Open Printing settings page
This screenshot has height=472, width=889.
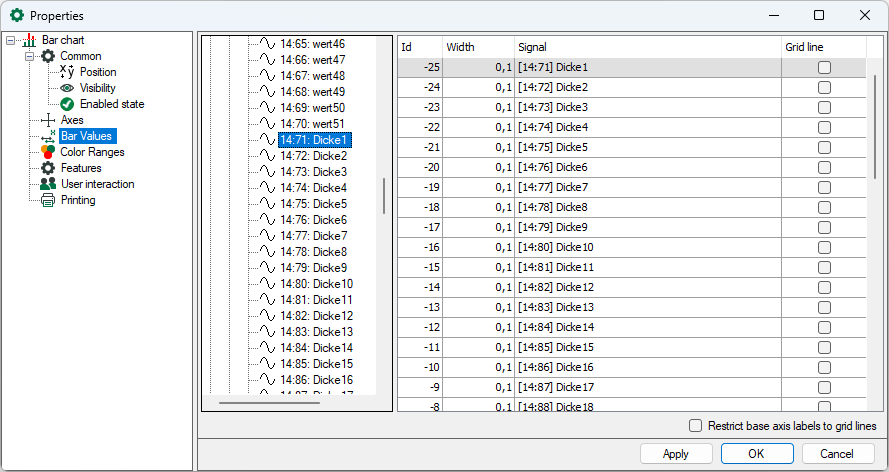(x=78, y=200)
